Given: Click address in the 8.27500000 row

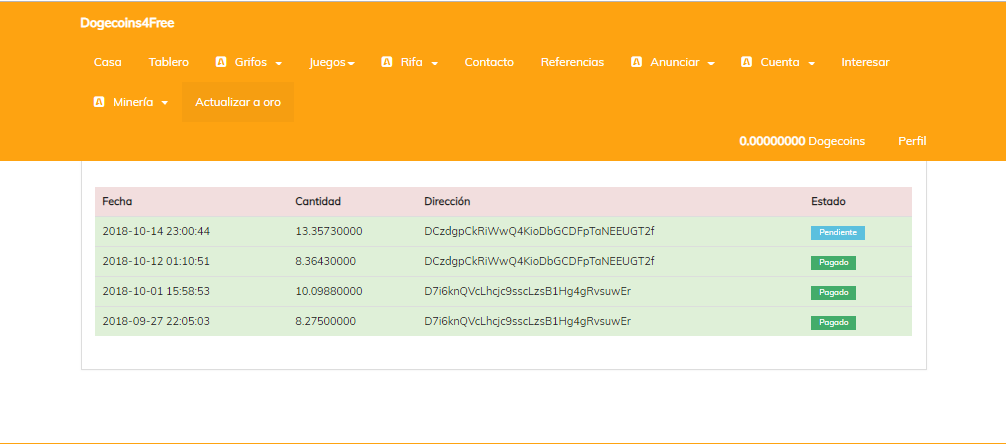Looking at the screenshot, I should (x=527, y=321).
